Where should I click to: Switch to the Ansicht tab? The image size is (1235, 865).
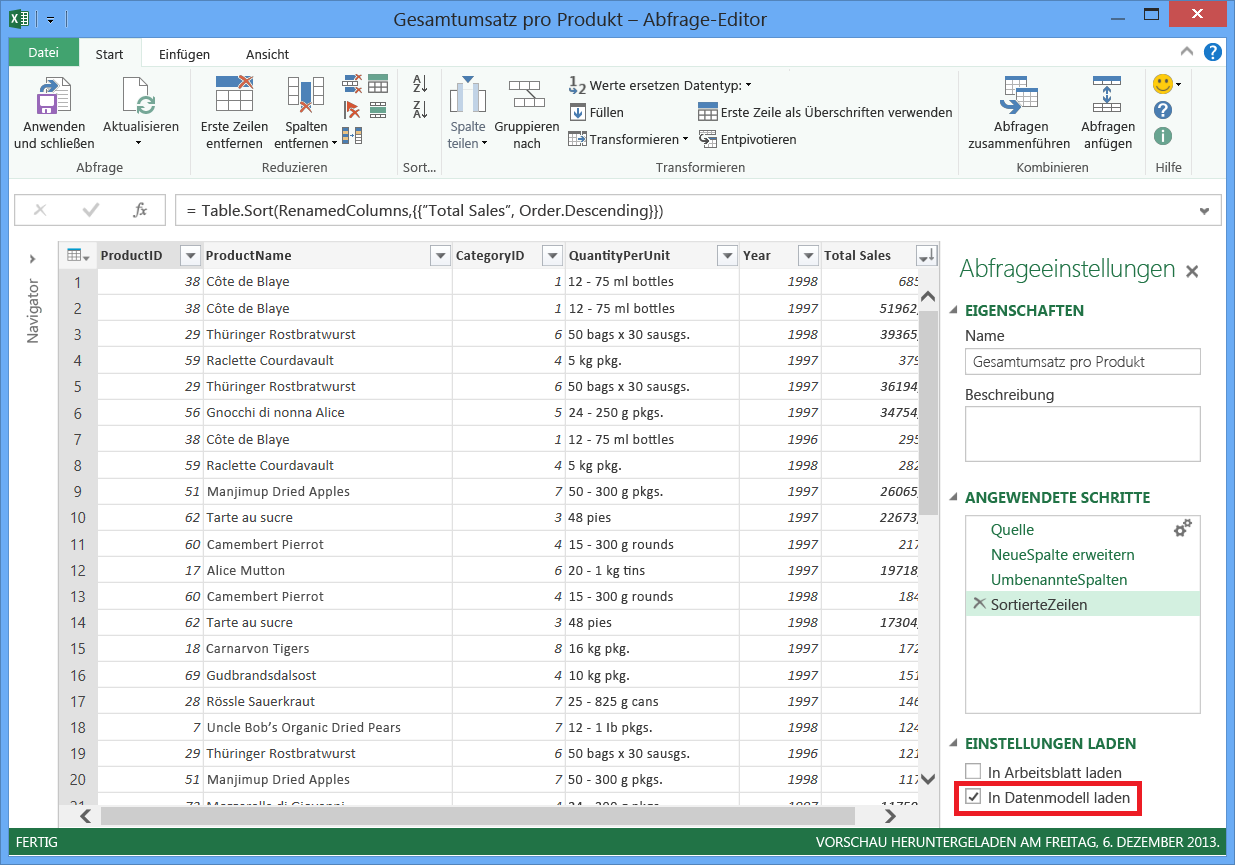(267, 54)
